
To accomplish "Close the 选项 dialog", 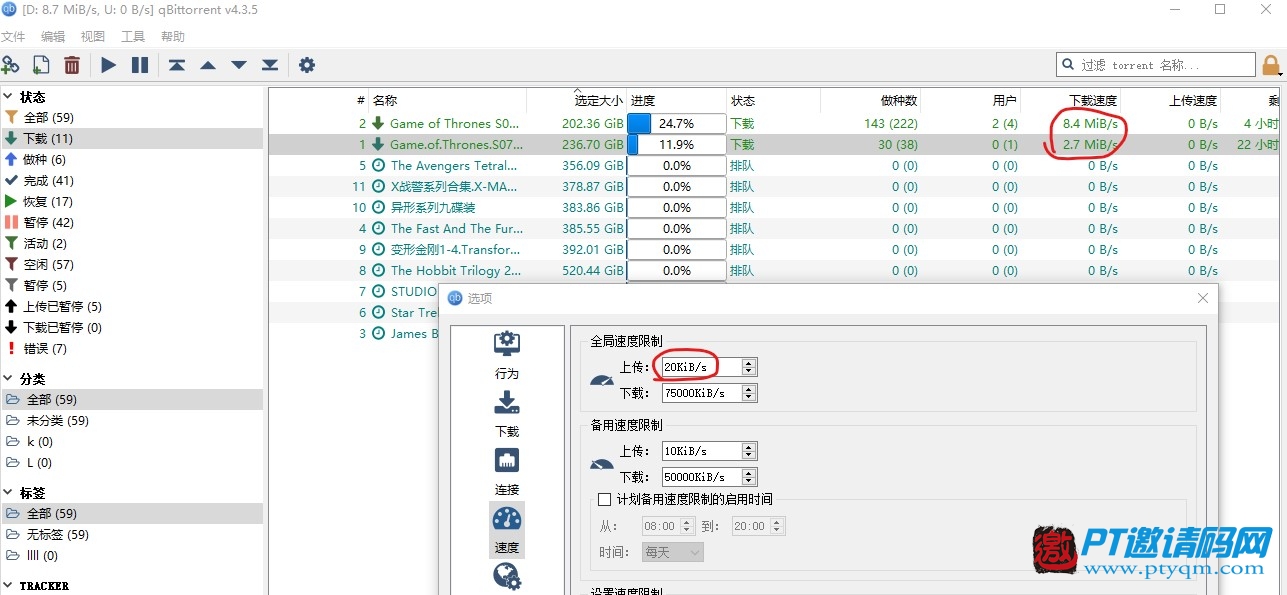I will 1203,298.
